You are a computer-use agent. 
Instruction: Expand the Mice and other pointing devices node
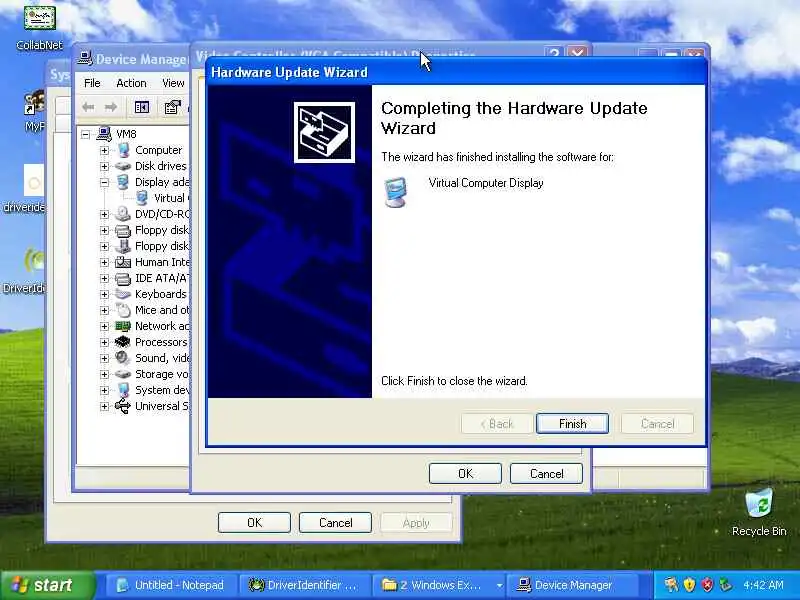[104, 310]
